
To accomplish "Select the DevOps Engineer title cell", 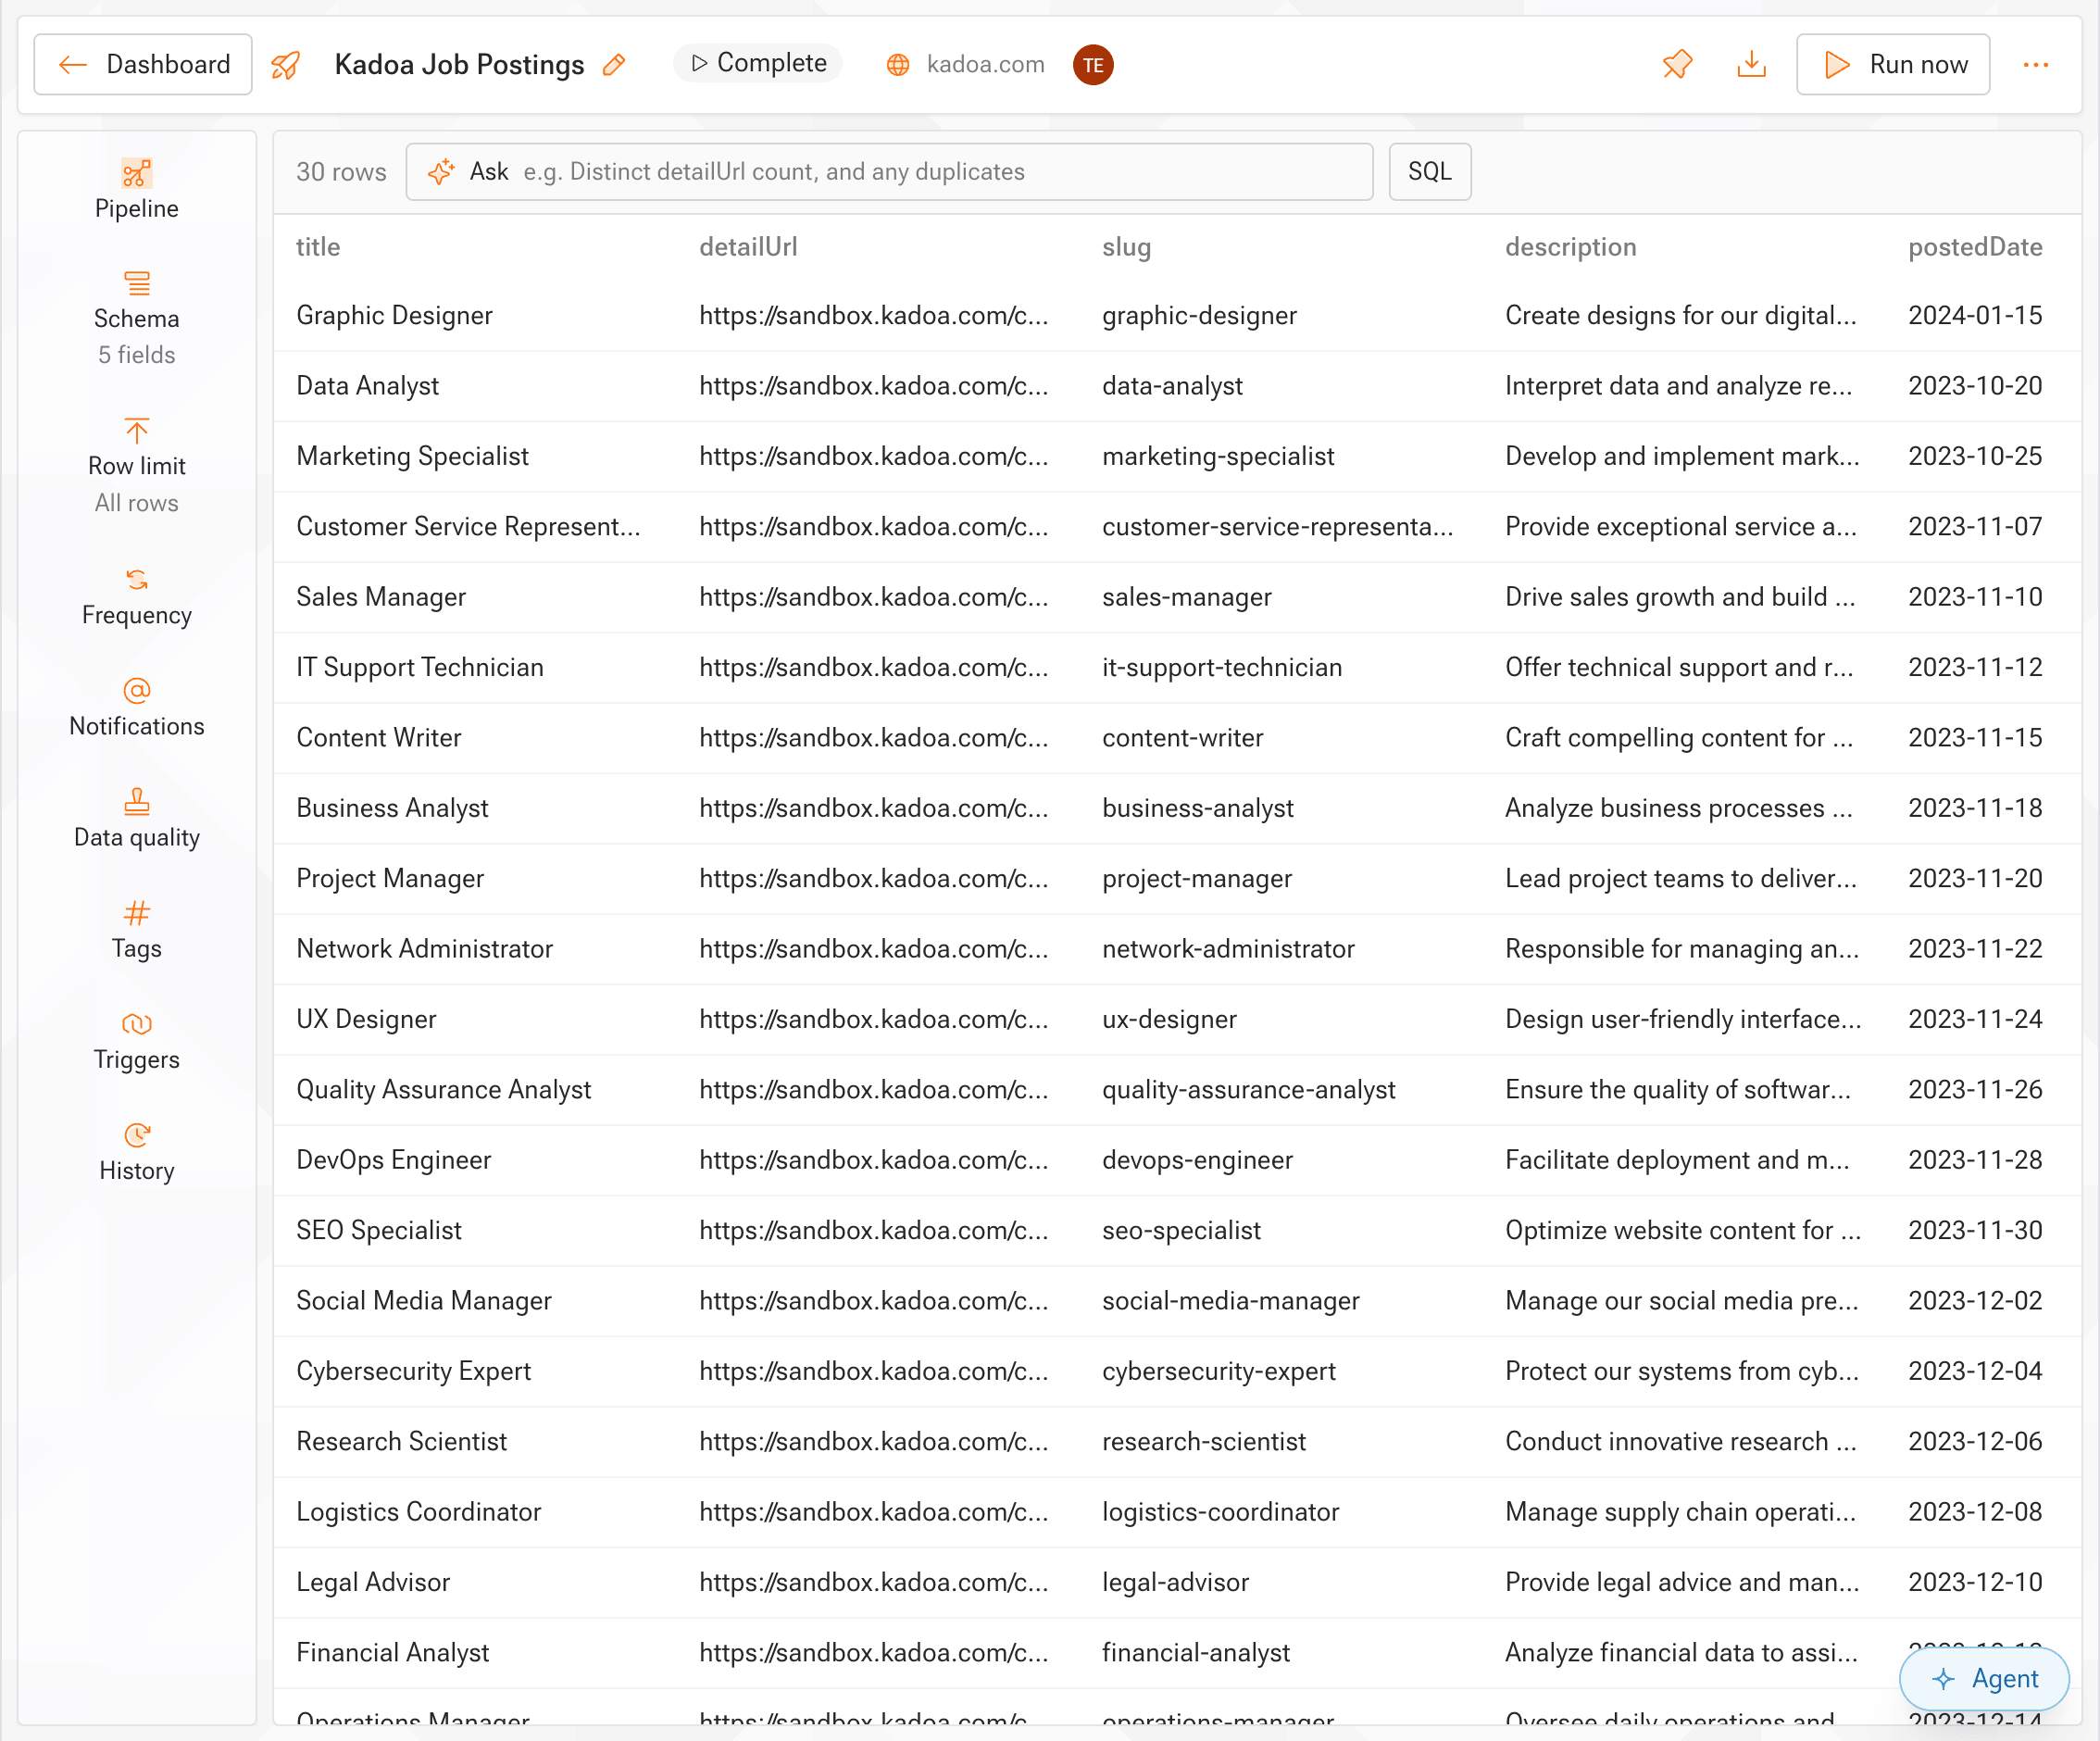I will (x=393, y=1160).
